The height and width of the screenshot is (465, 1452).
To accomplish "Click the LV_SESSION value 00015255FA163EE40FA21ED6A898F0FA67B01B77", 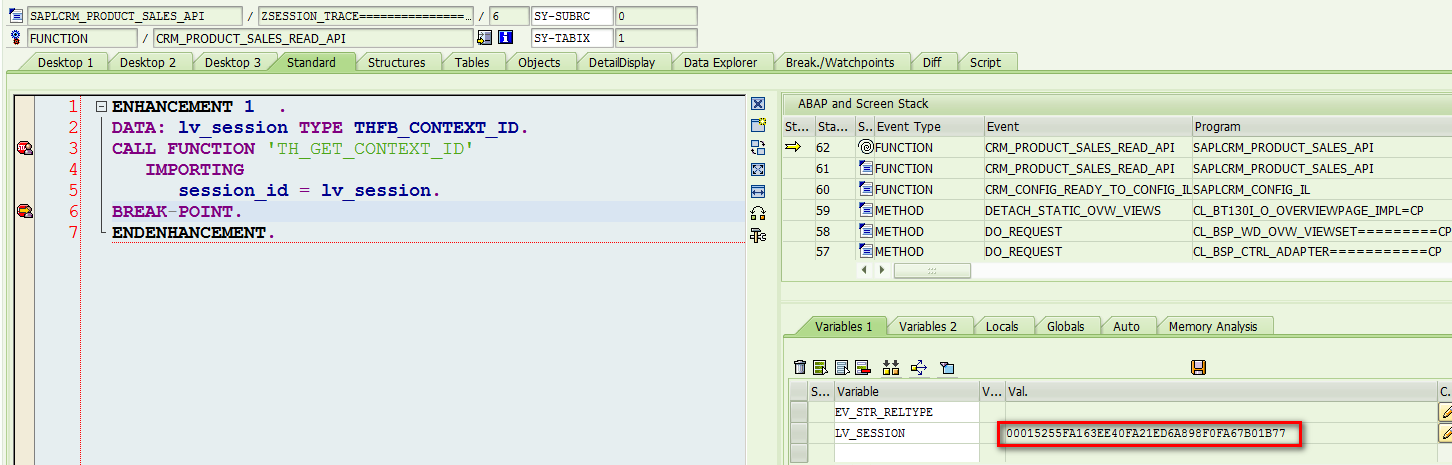I will 1146,433.
